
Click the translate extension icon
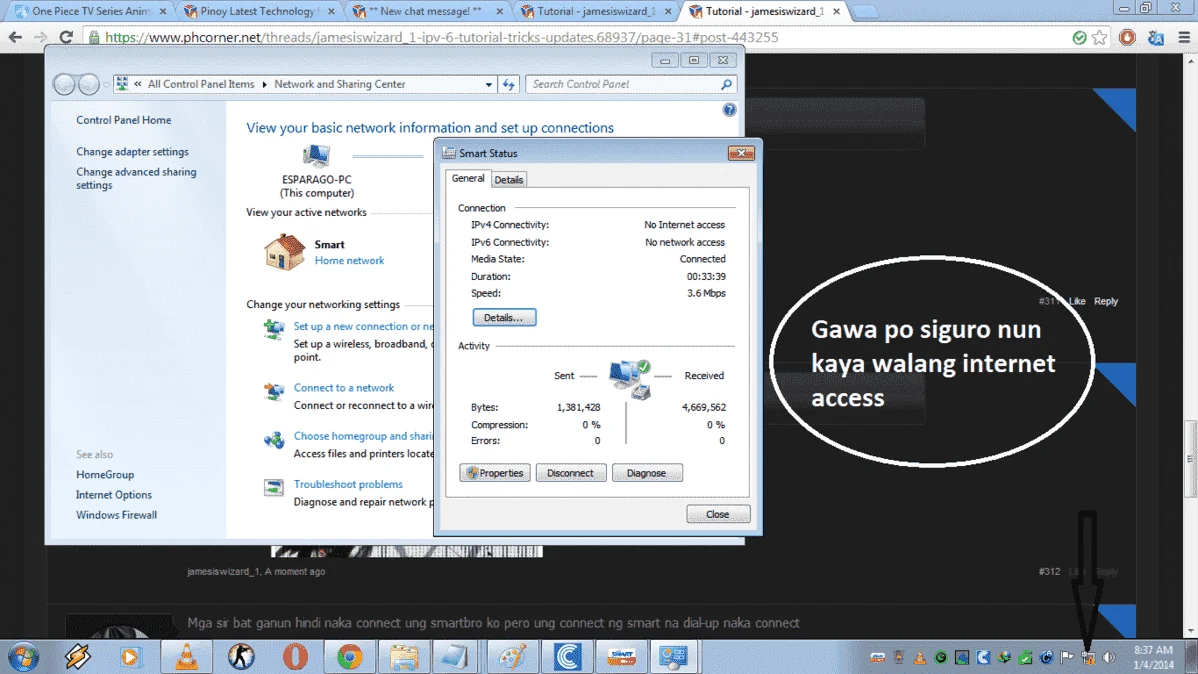click(x=1156, y=37)
